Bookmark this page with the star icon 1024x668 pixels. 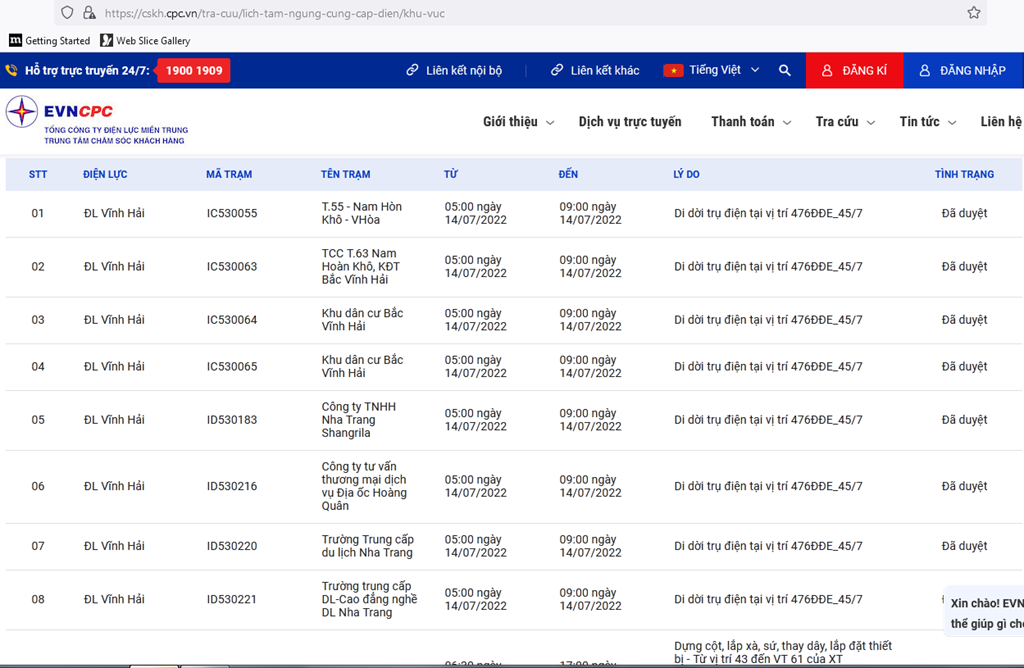point(973,13)
